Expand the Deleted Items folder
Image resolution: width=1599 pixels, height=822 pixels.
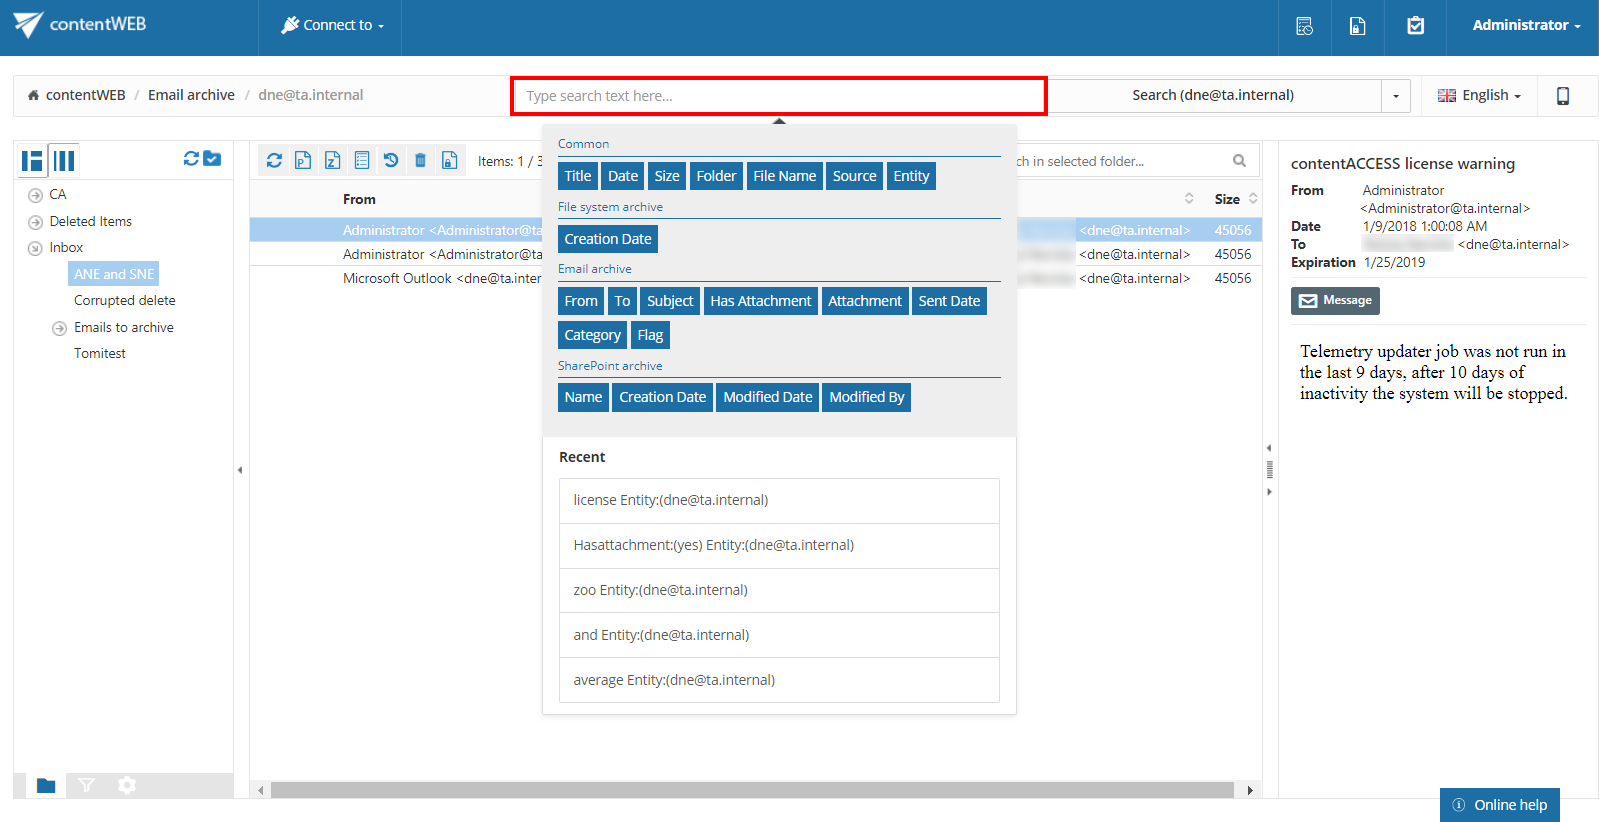pyautogui.click(x=35, y=222)
